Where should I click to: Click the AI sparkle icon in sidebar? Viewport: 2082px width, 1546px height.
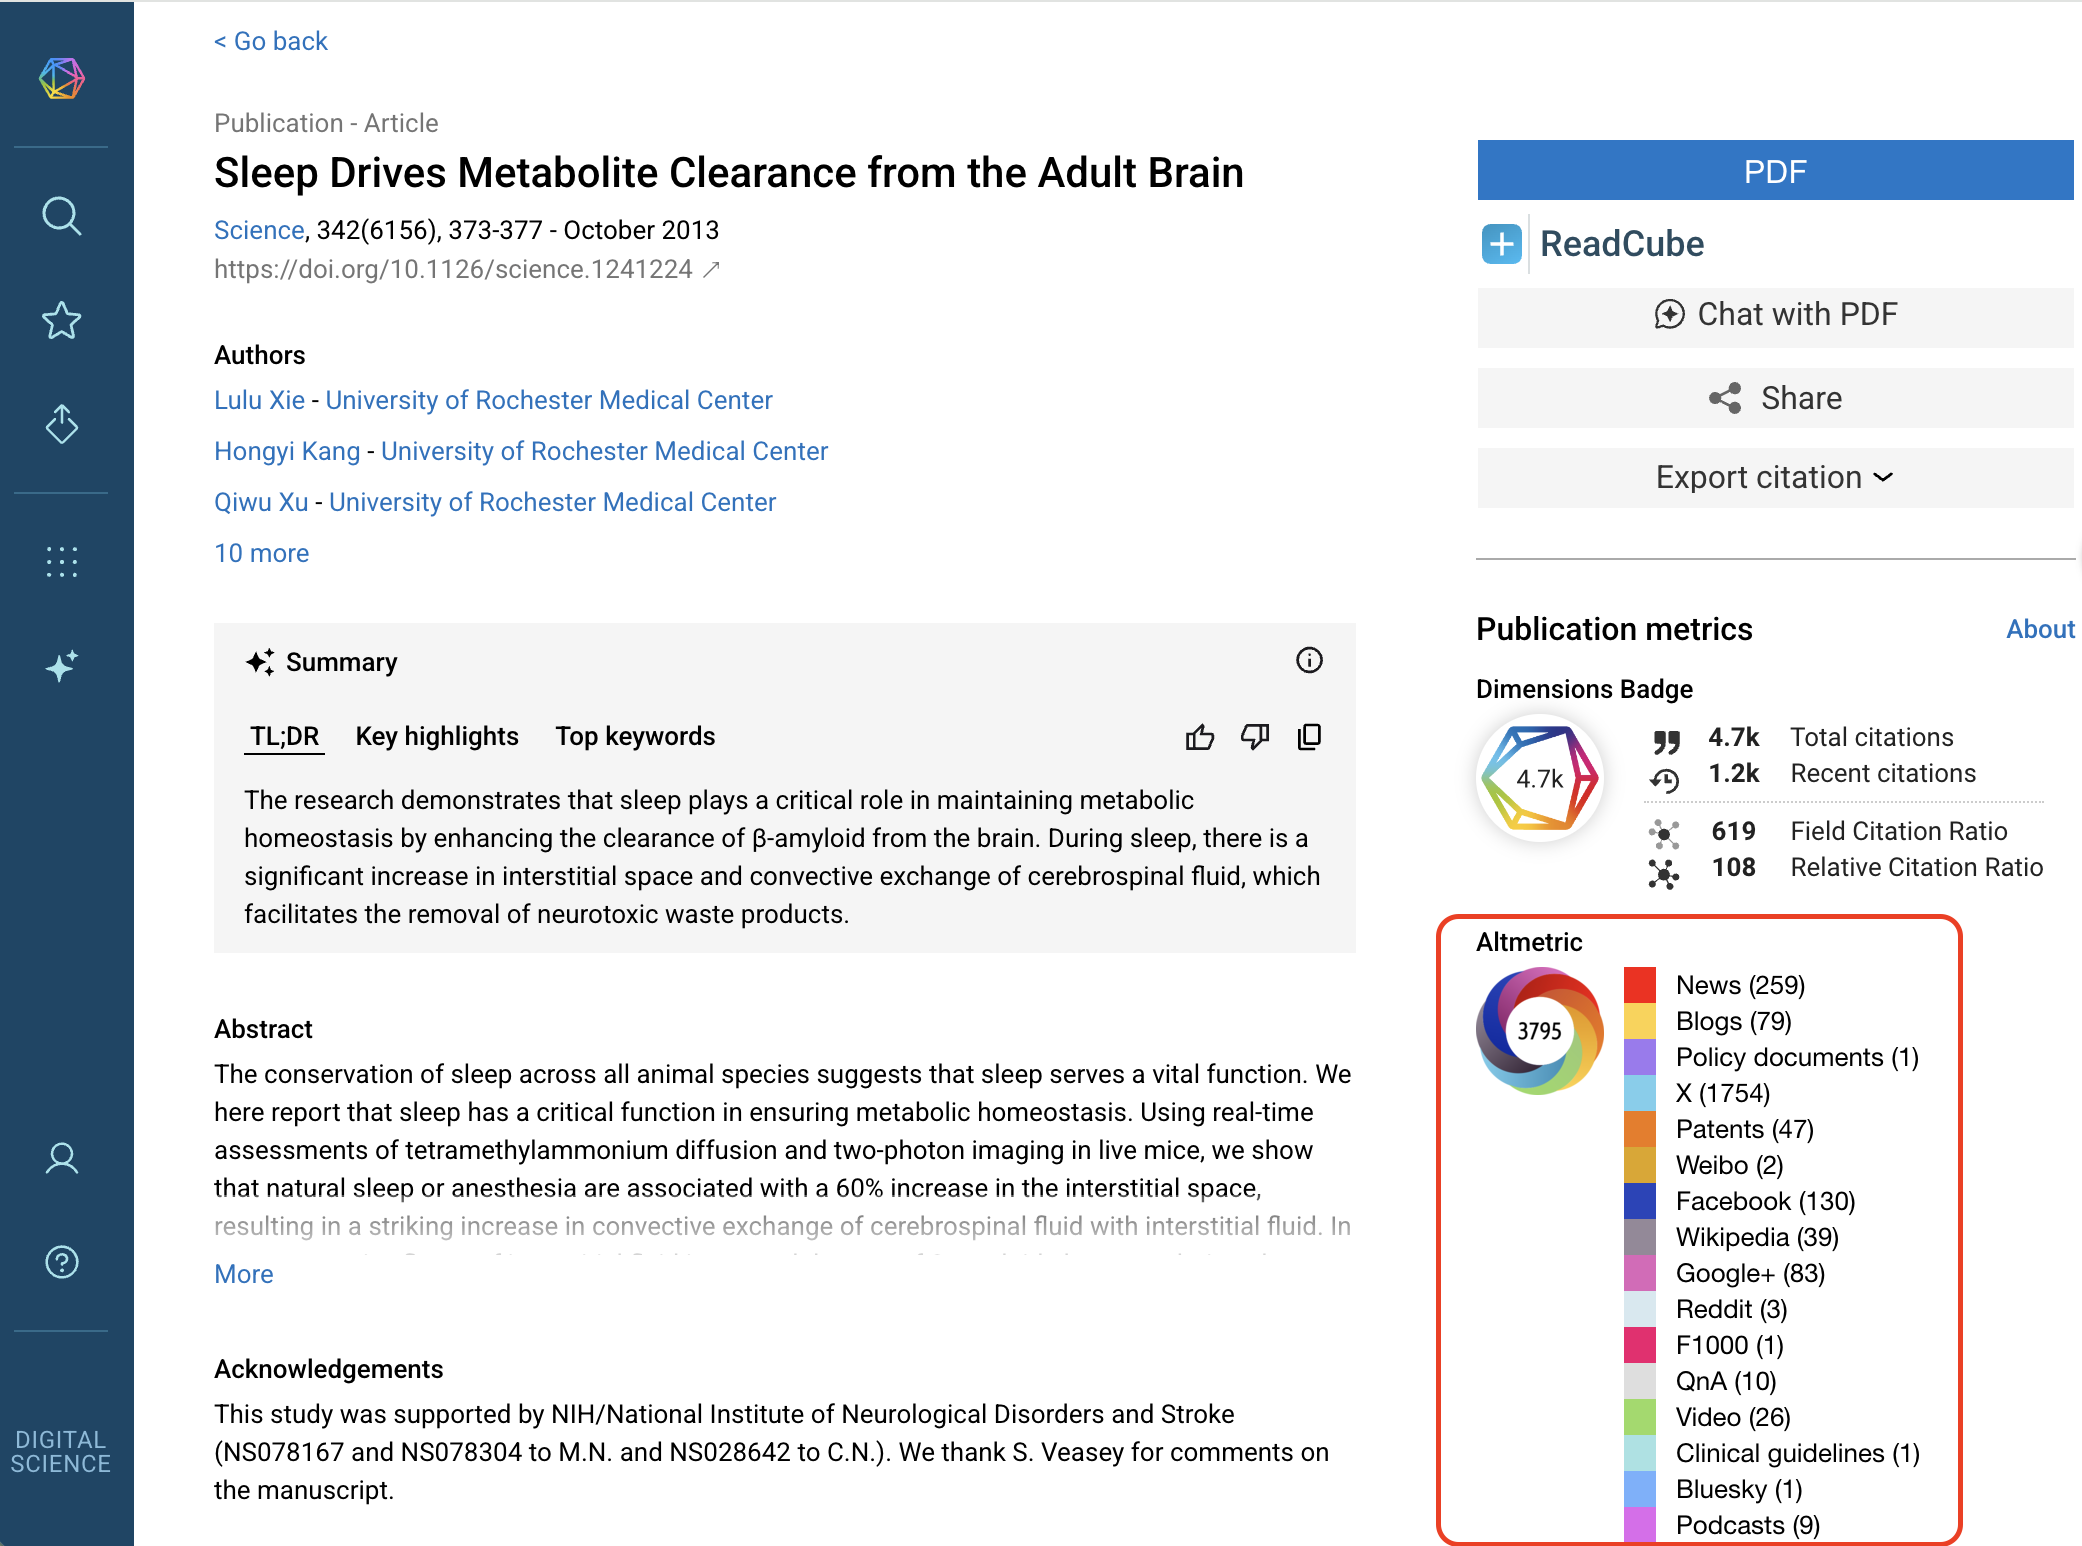pos(62,666)
